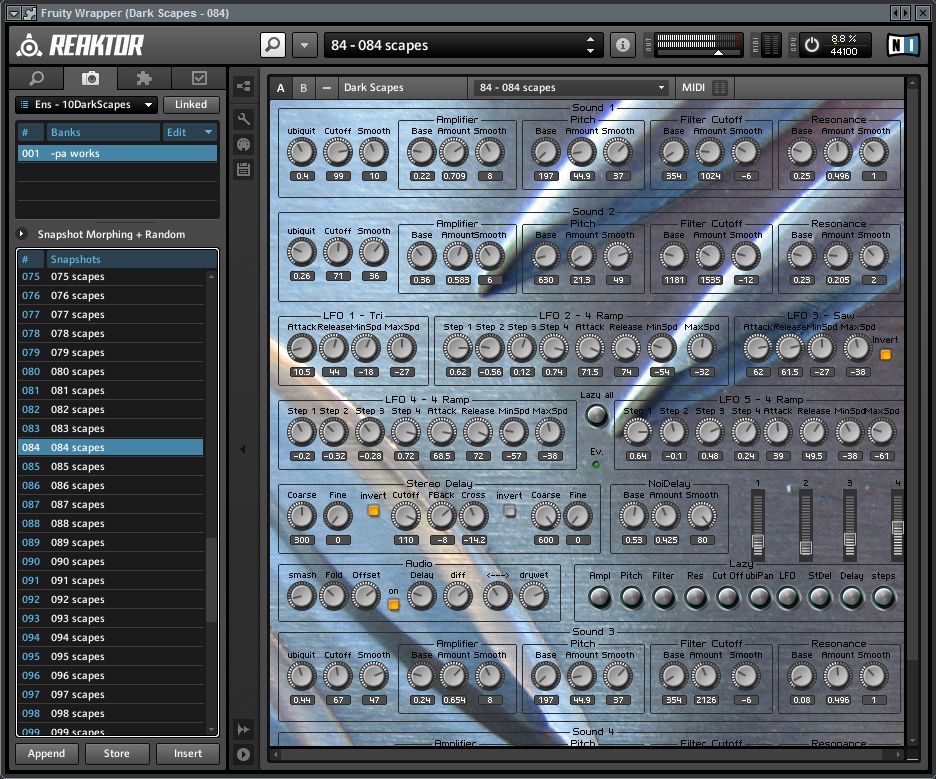
Task: Toggle the first Stereo Delay invert button
Action: (373, 511)
